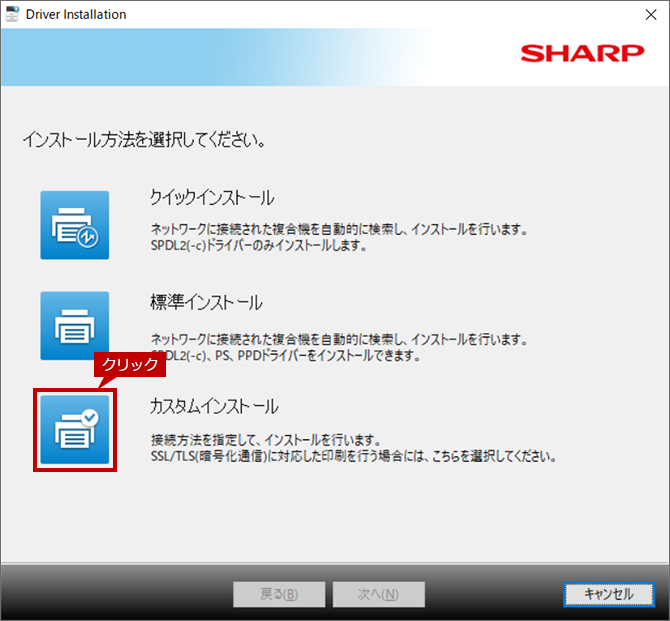This screenshot has height=621, width=670.
Task: Choose the 標準インストール printer icon
Action: [75, 326]
